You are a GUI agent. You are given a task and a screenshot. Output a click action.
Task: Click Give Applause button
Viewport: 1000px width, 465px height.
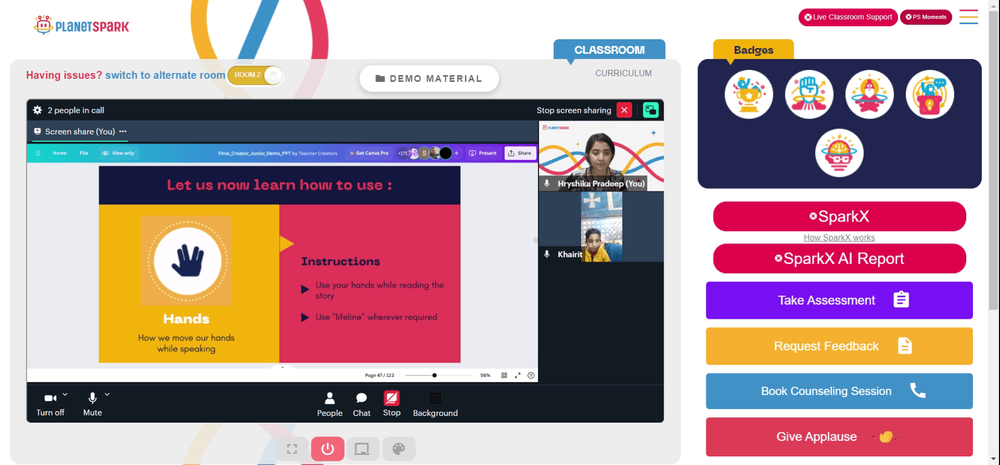click(839, 437)
